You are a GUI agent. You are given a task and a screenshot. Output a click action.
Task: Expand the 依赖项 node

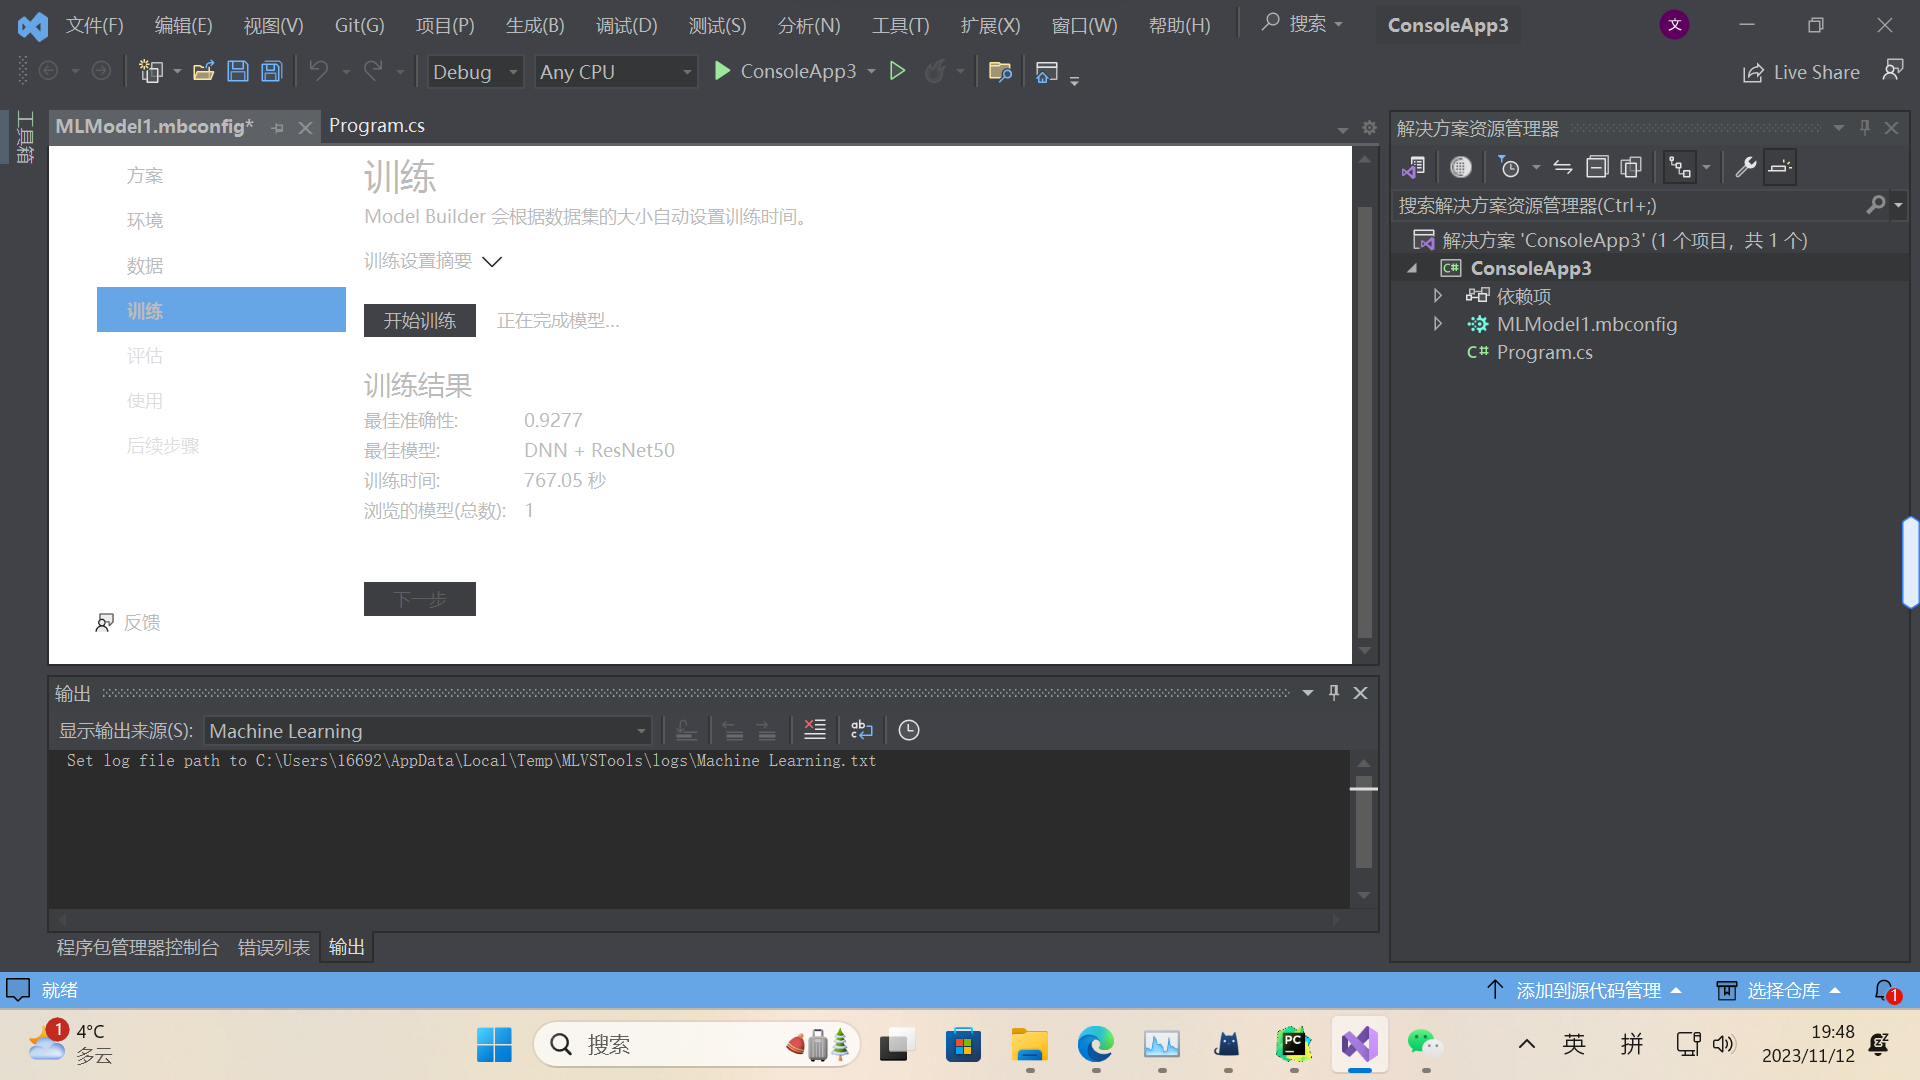point(1438,295)
